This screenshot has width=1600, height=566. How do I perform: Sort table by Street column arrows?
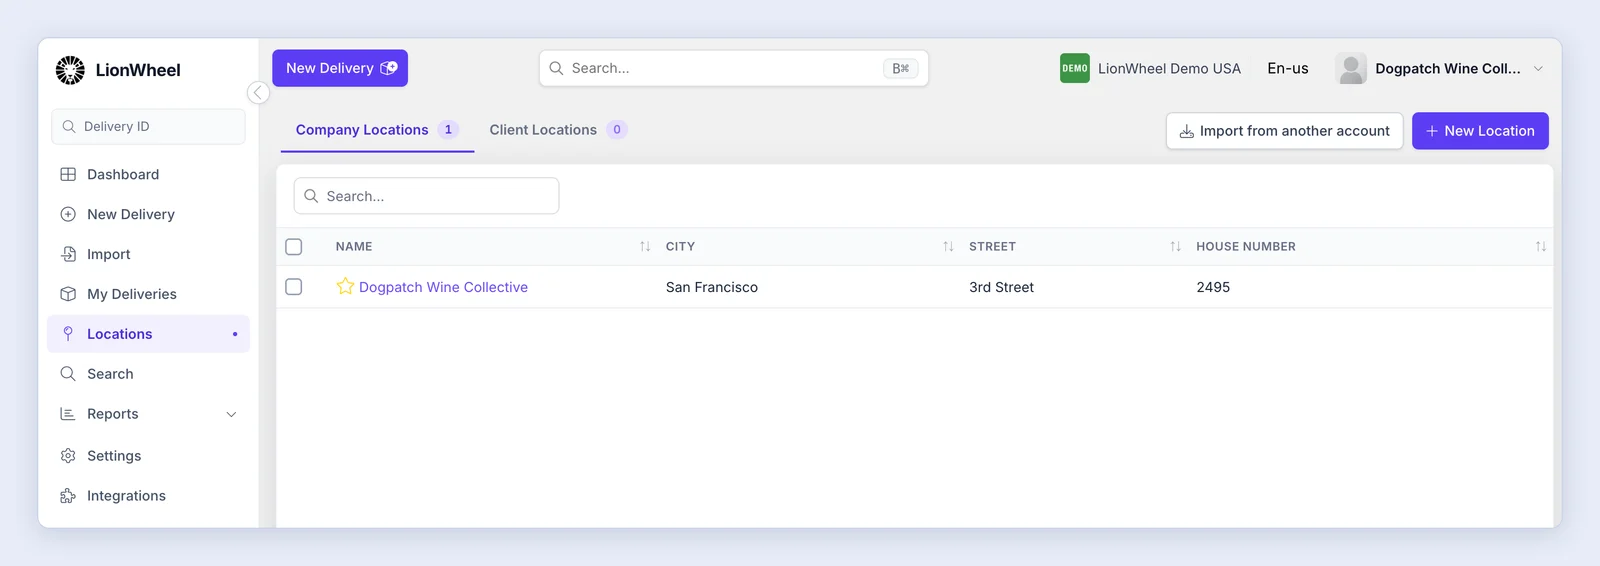point(1175,246)
